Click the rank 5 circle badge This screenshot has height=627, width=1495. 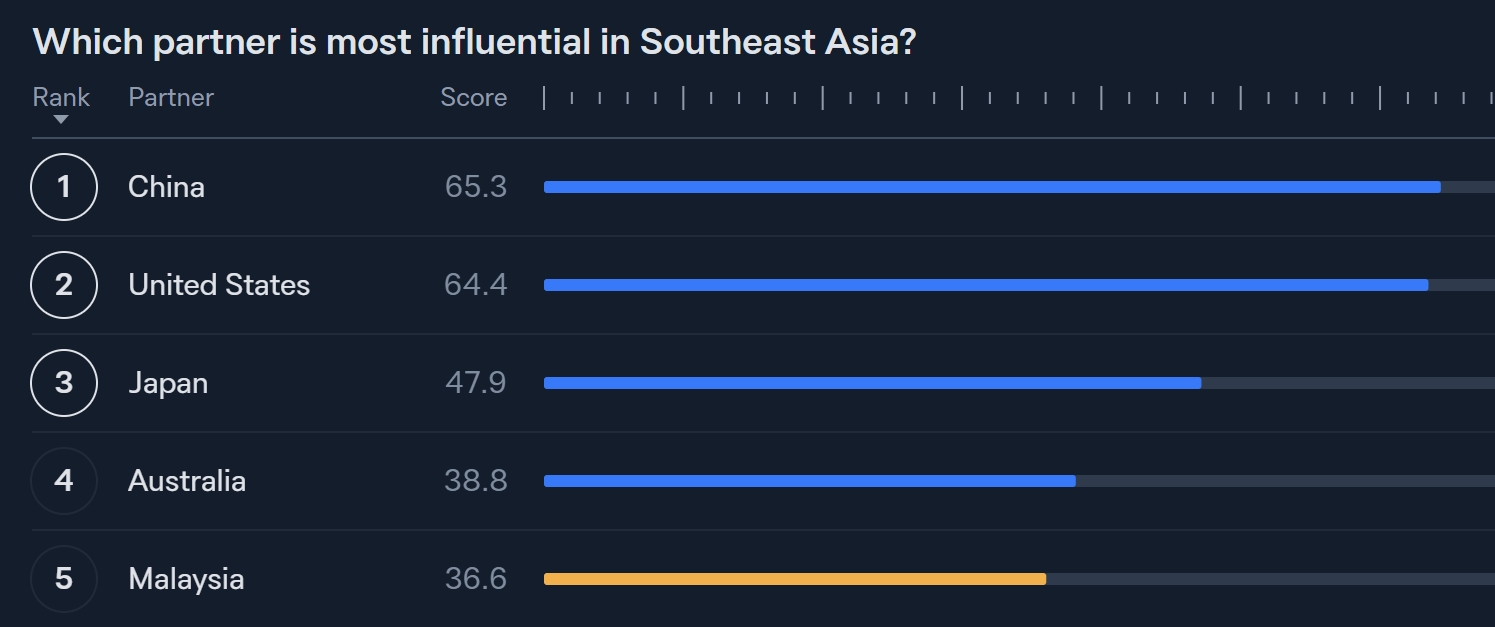click(64, 579)
